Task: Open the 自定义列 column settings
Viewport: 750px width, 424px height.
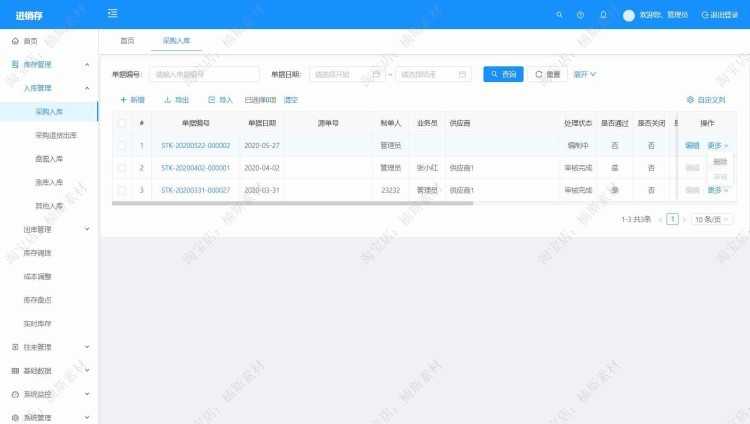Action: tap(706, 100)
